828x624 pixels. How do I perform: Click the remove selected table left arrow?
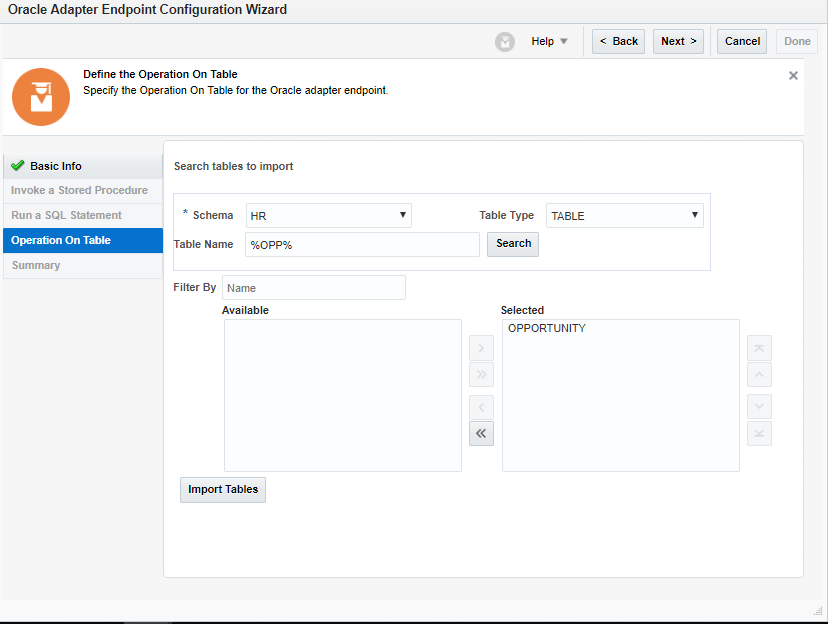(x=481, y=407)
